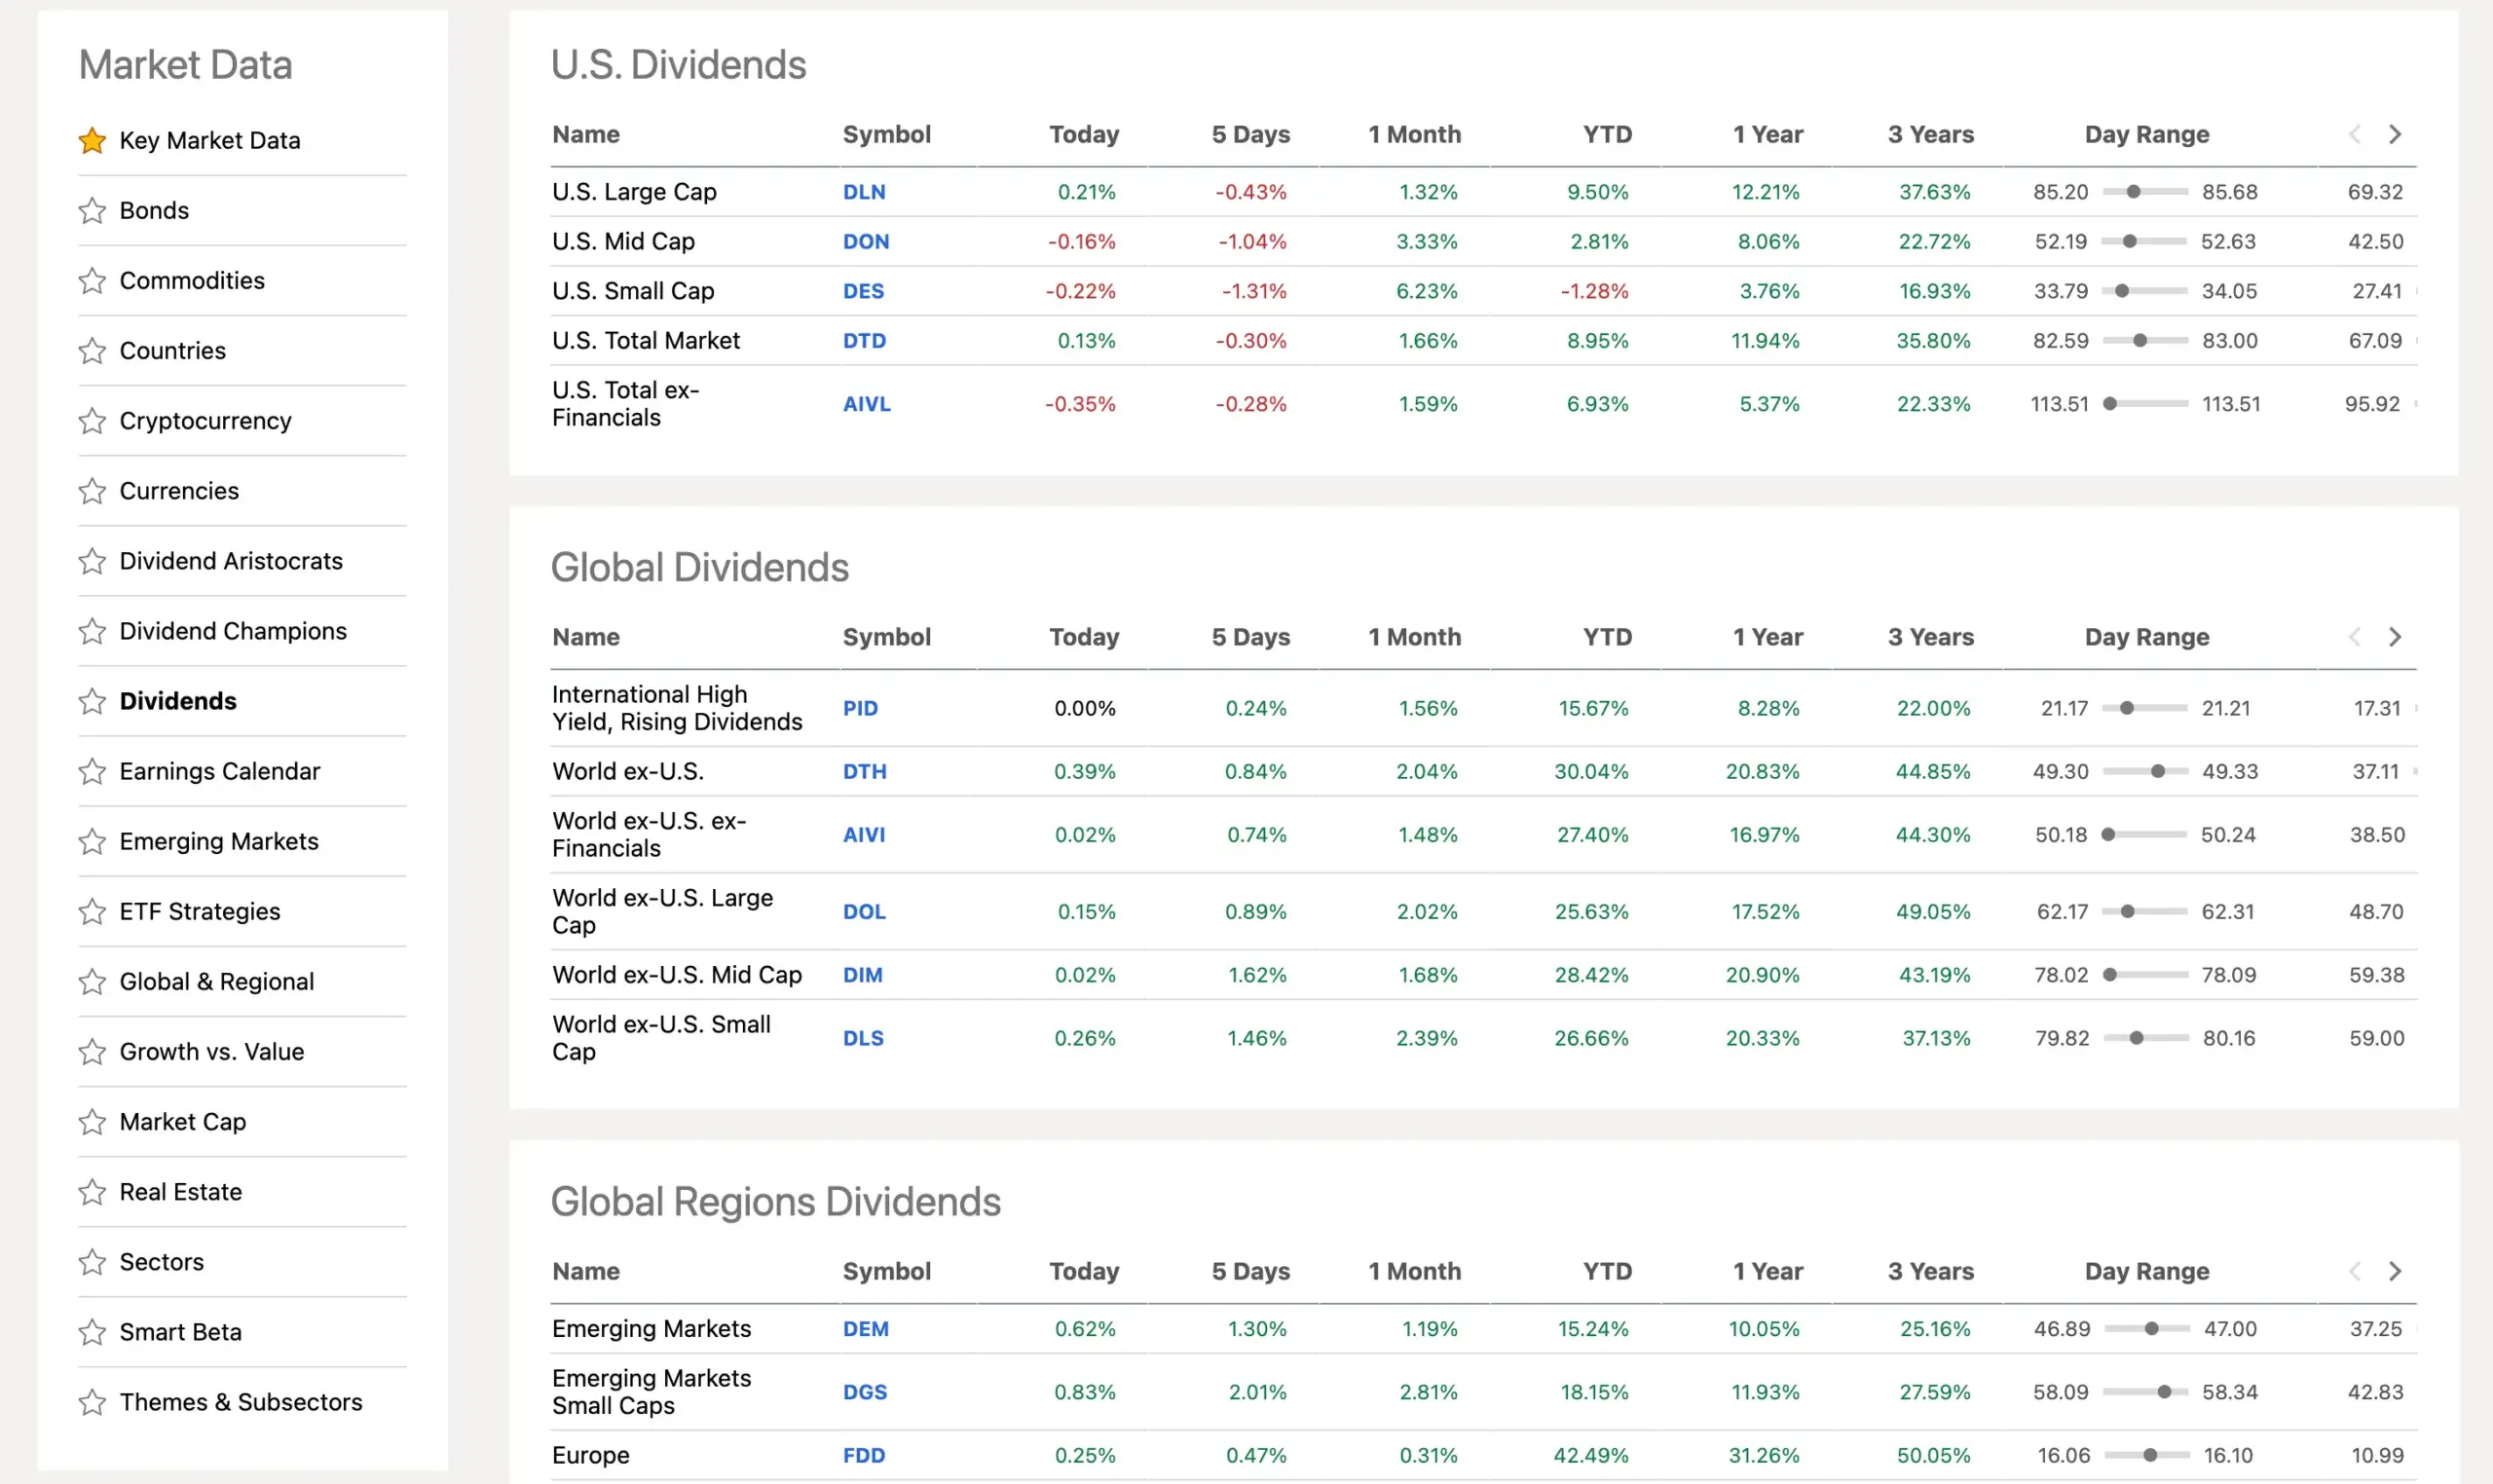Open the AIVI ticker link
The image size is (2493, 1484).
(x=864, y=835)
